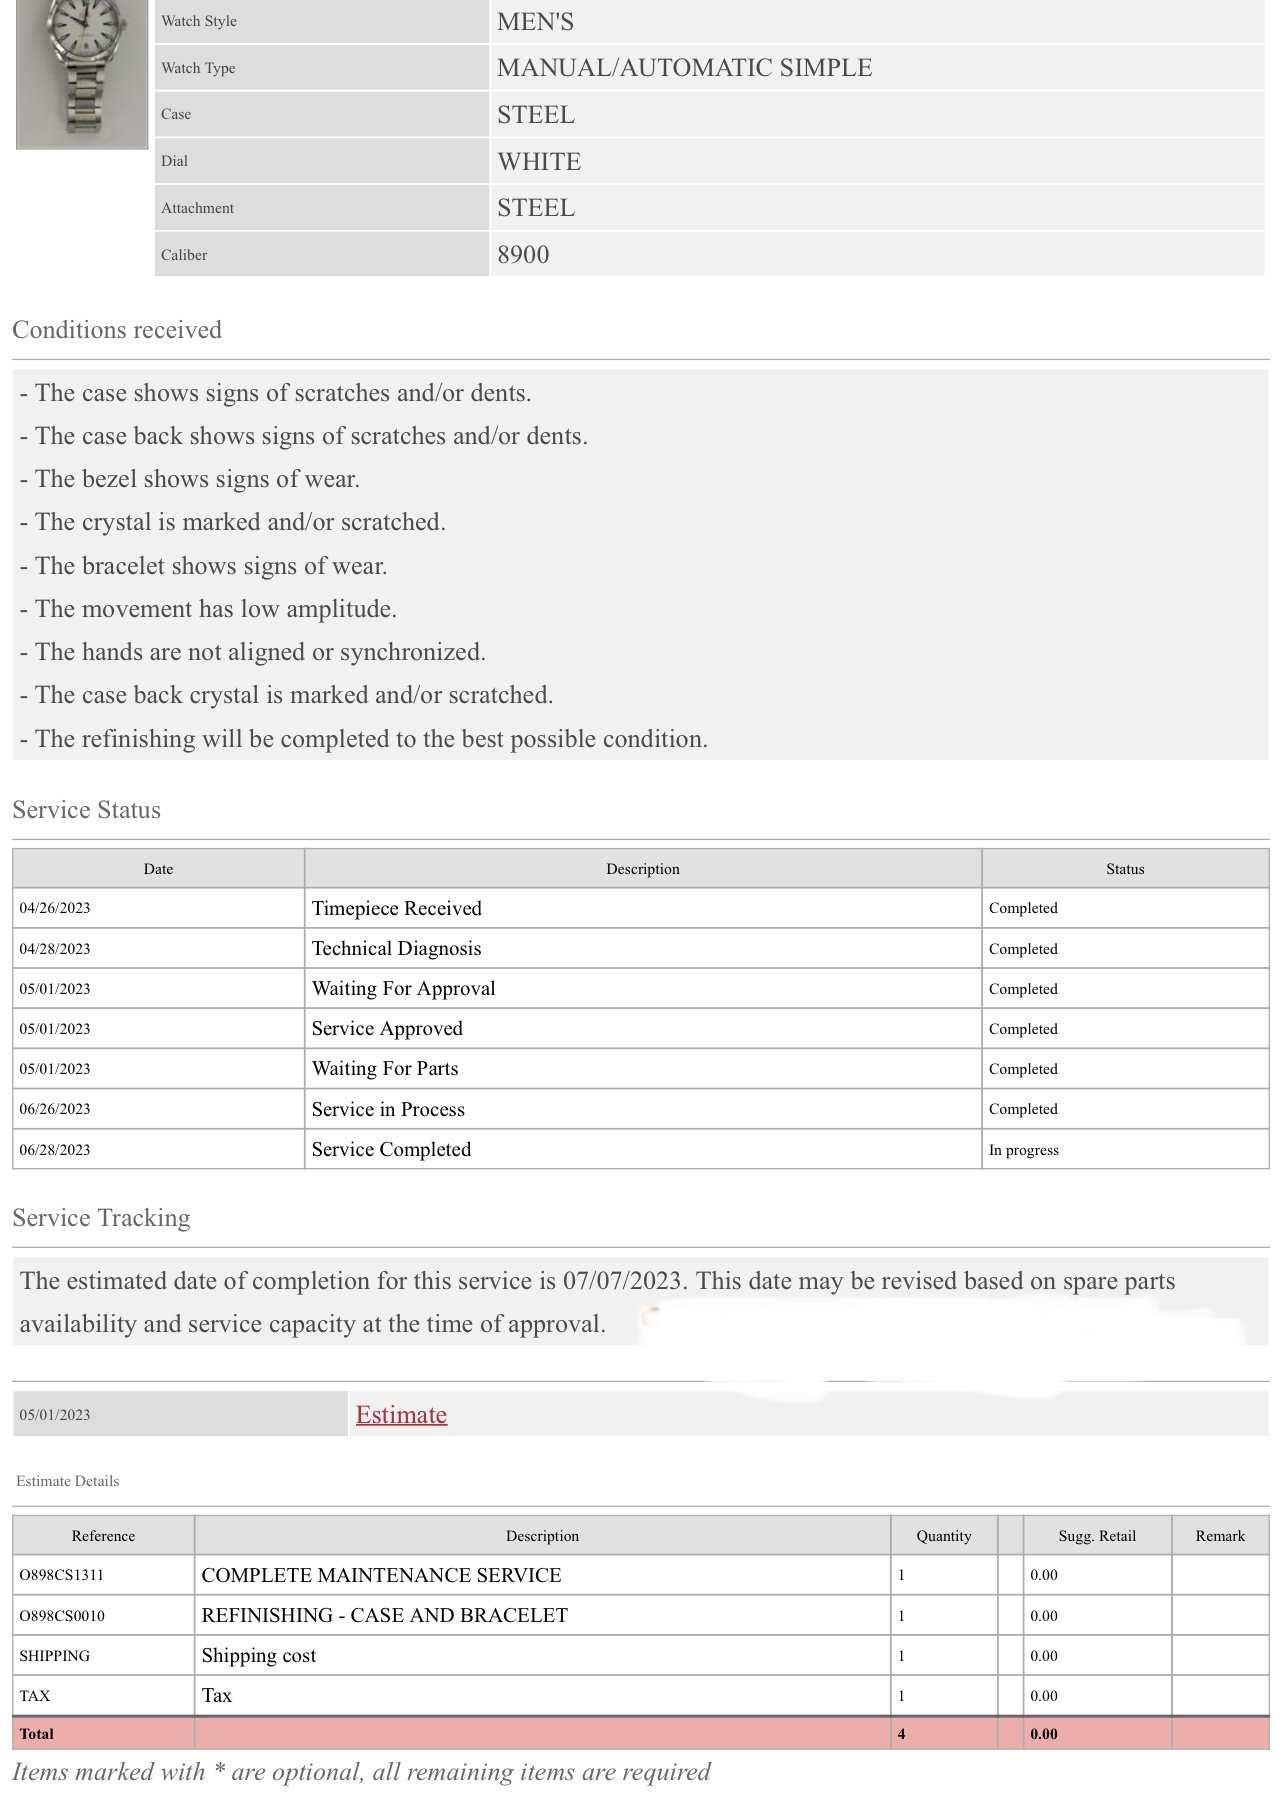1283x1817 pixels.
Task: Click the O898CS1311 reference code
Action: coord(62,1575)
